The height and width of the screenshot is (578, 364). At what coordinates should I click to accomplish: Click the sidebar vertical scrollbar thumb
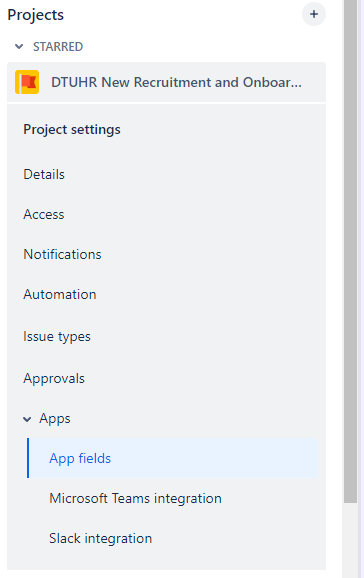click(350, 251)
